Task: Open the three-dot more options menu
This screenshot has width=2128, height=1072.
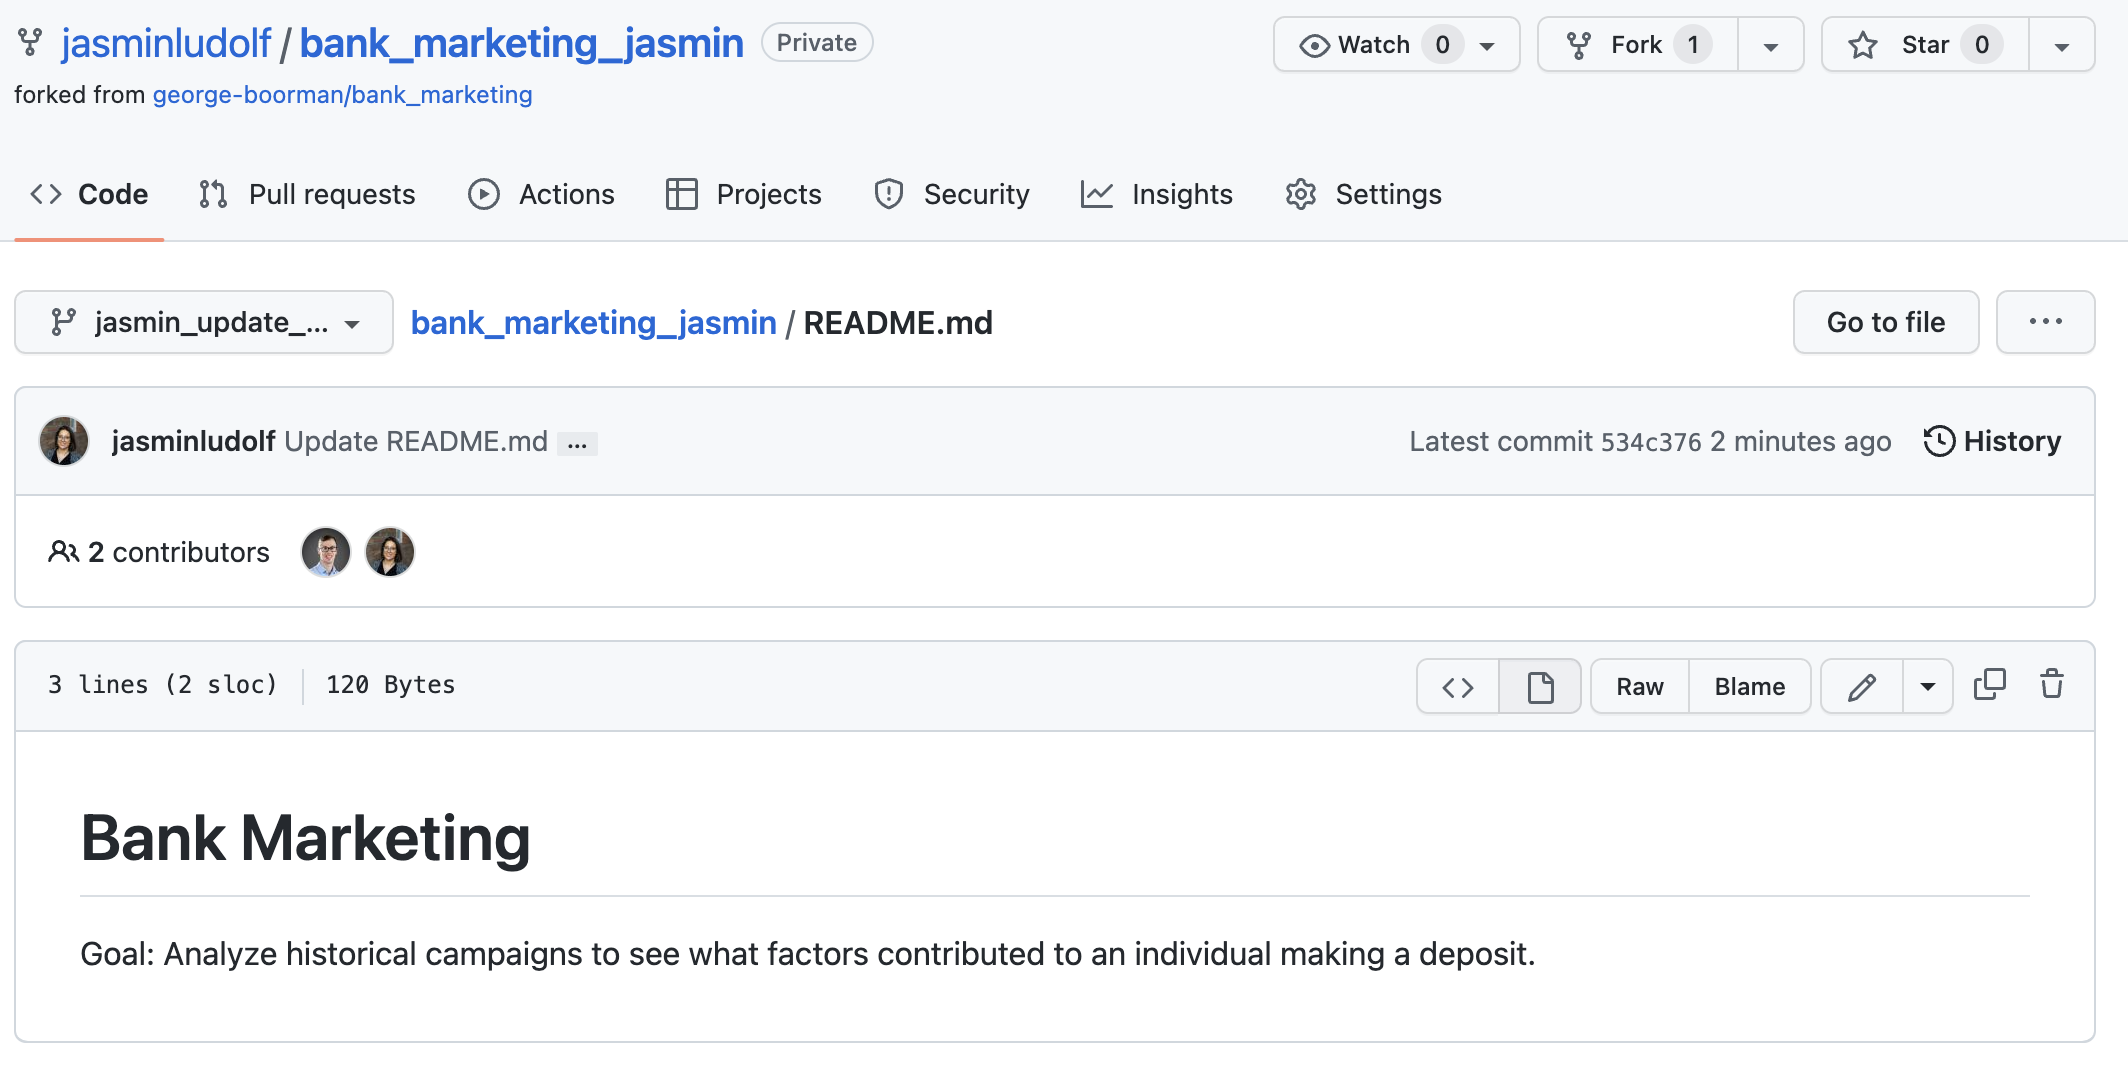Action: 2045,322
